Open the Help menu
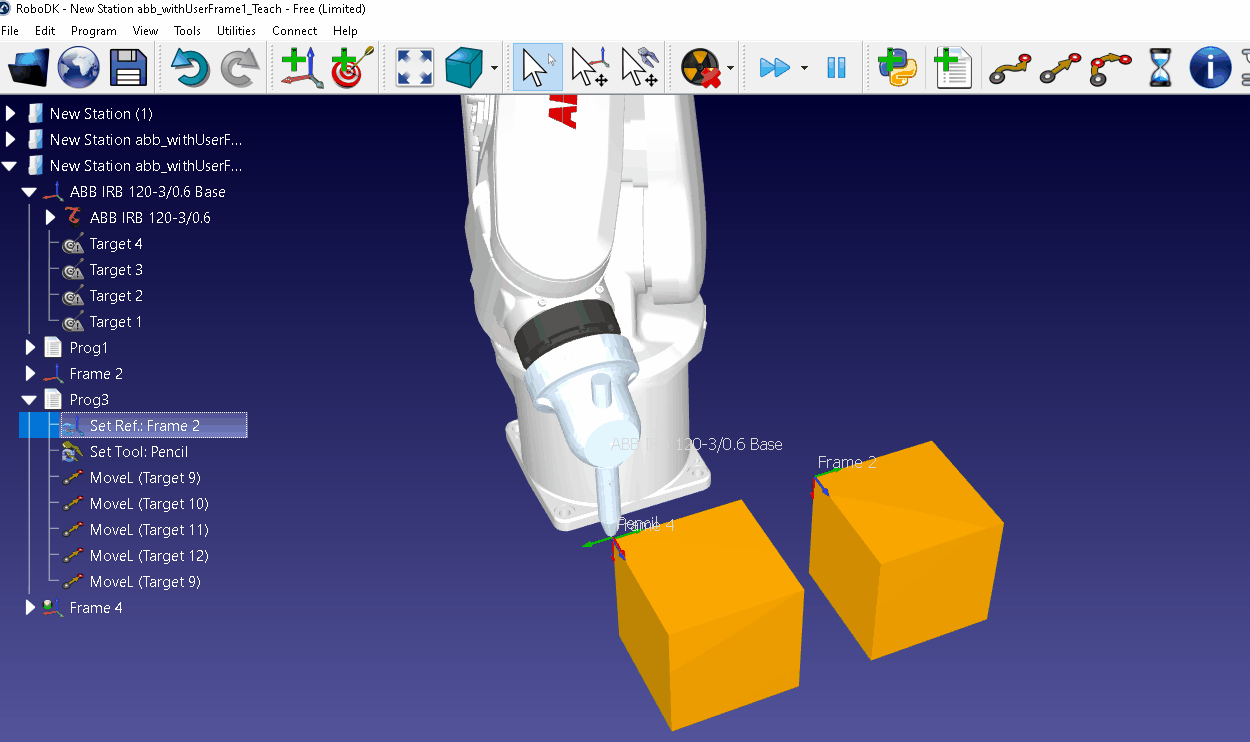1250x742 pixels. pos(345,31)
